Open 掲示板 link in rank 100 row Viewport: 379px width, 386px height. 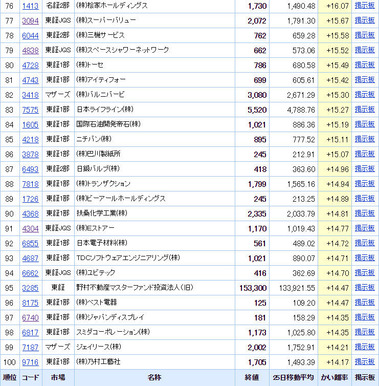click(365, 362)
